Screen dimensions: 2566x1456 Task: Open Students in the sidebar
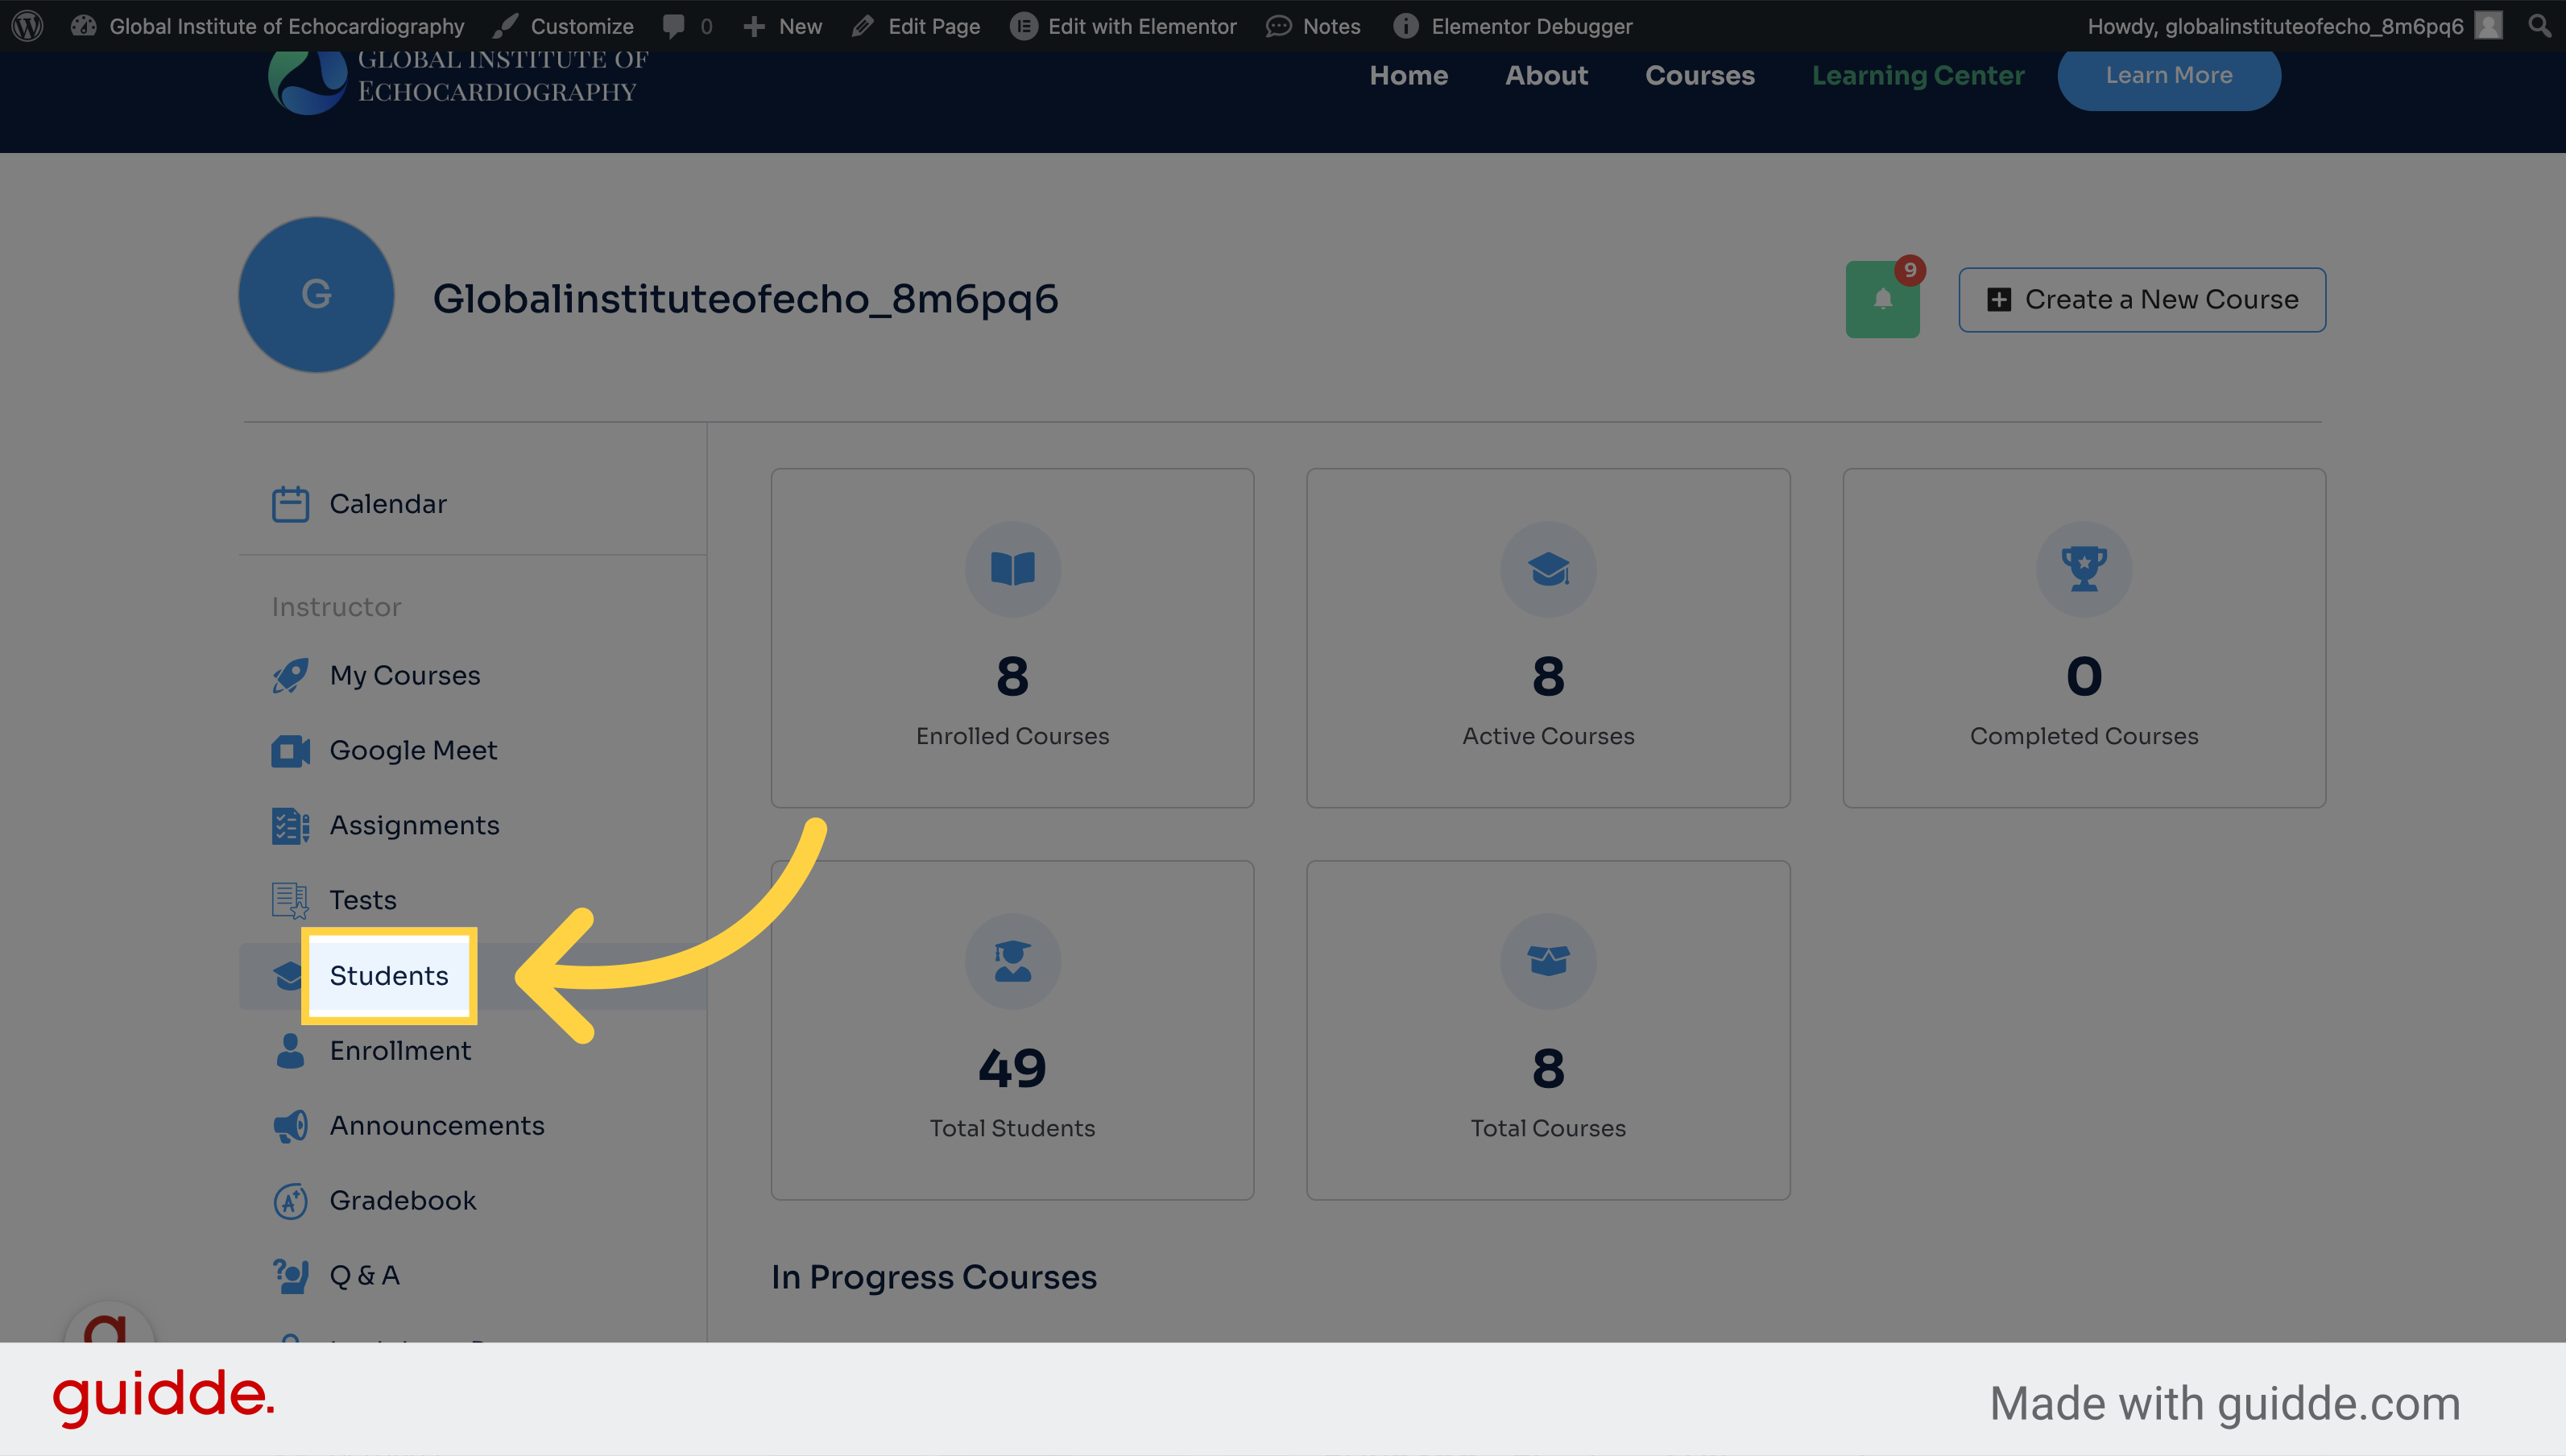click(x=389, y=976)
